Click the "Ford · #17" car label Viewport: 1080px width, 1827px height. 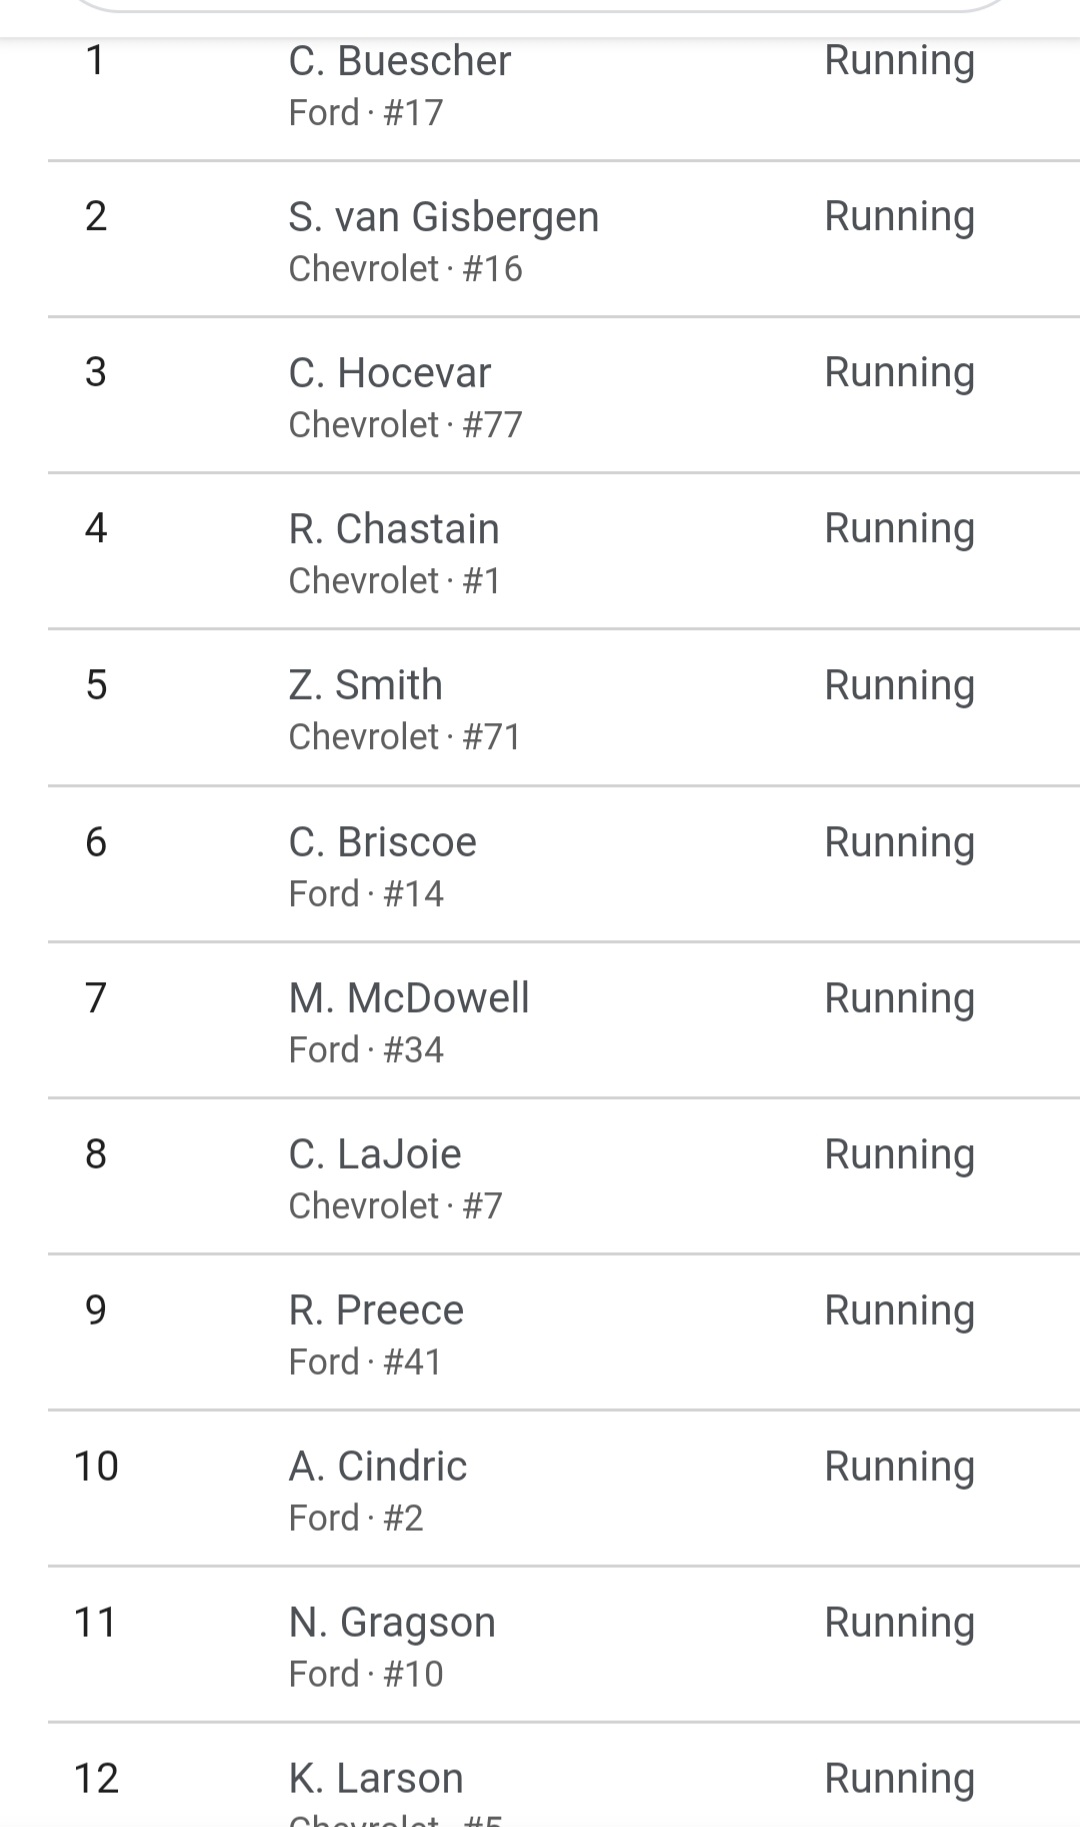(x=365, y=113)
